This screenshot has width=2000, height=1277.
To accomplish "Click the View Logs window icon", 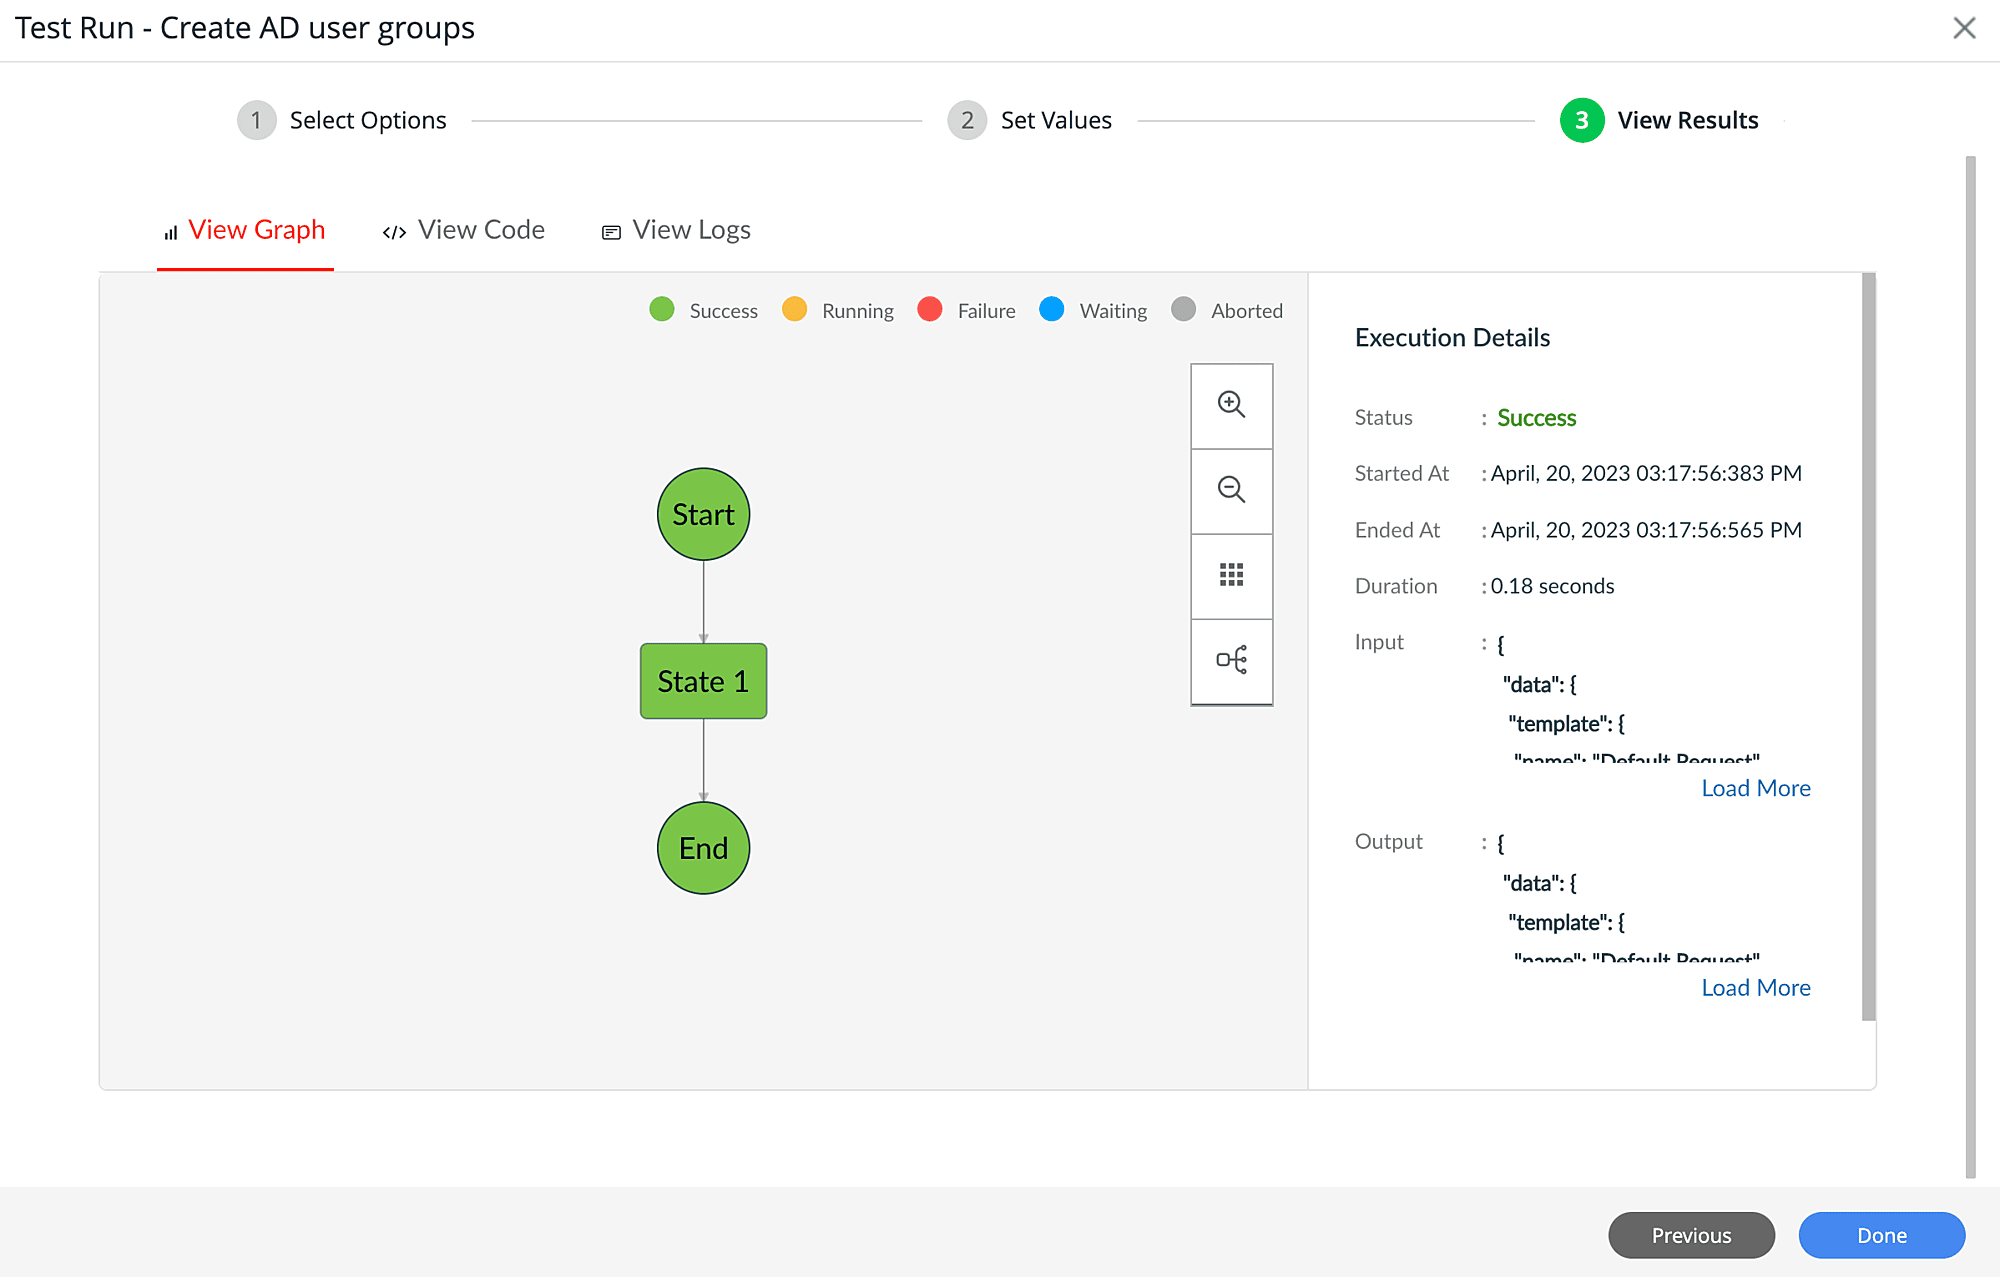I will (x=611, y=233).
